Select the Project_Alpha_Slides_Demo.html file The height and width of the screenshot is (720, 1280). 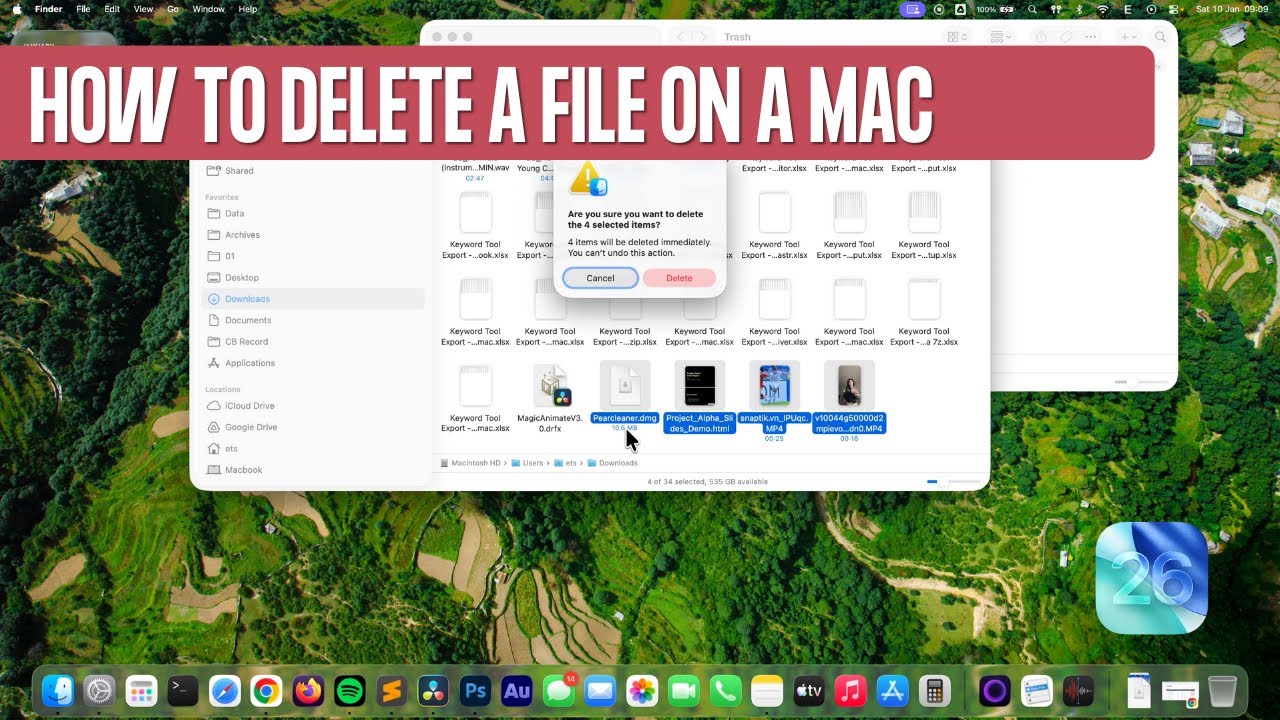(x=700, y=398)
